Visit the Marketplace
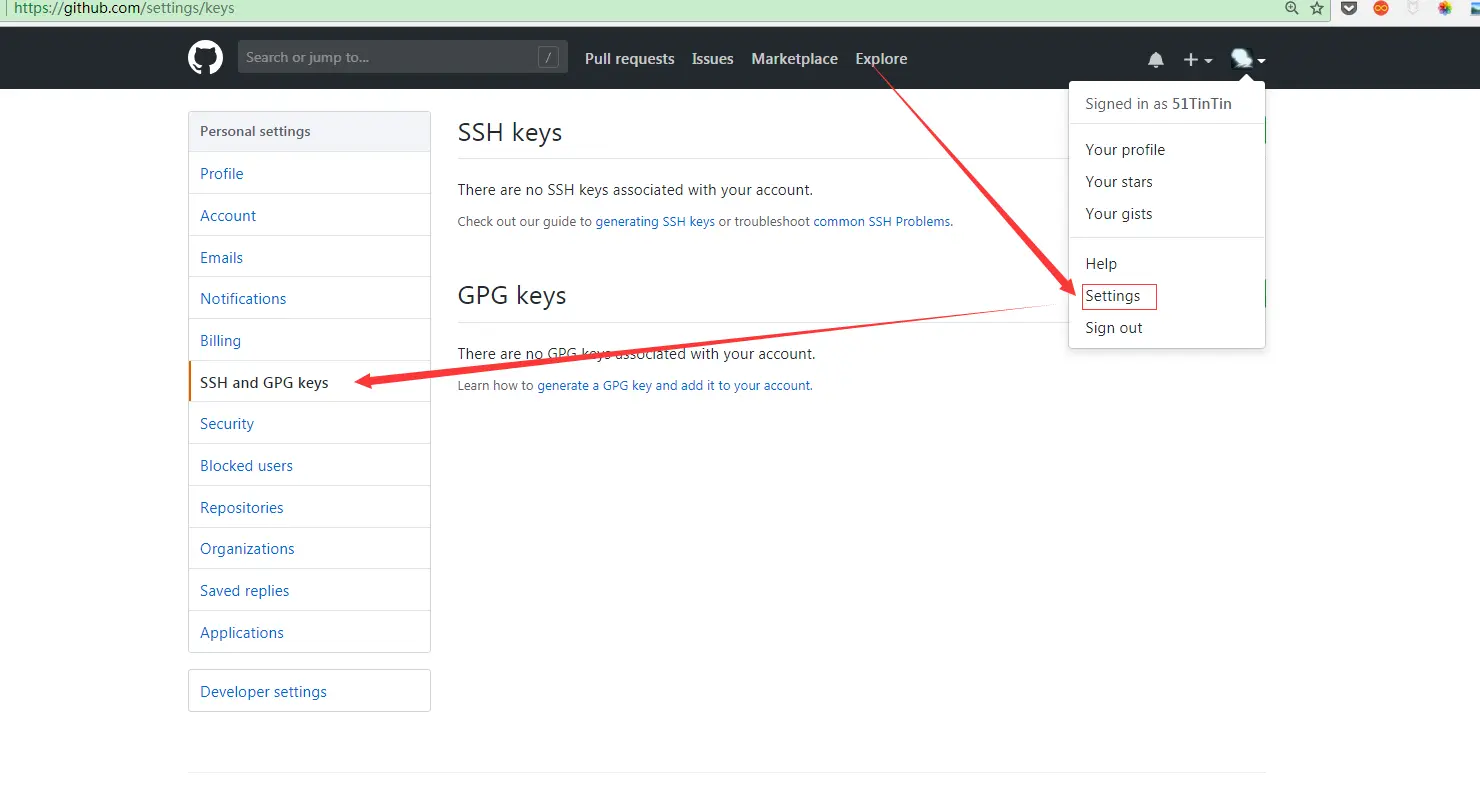The width and height of the screenshot is (1480, 794). (795, 59)
